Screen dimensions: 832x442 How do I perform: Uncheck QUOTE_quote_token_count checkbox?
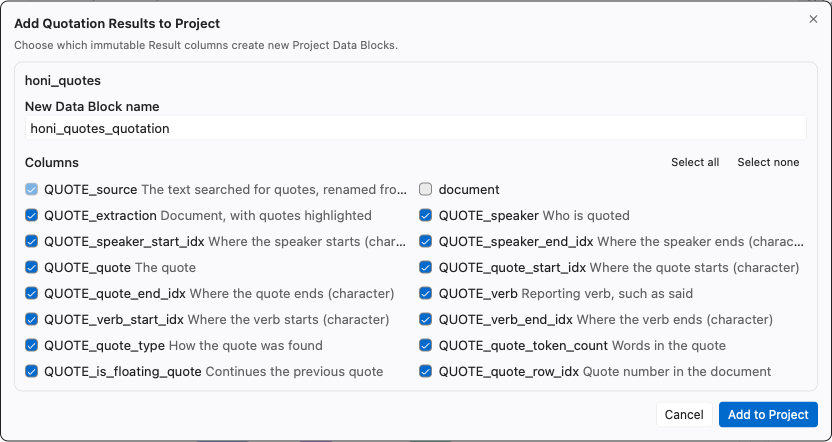426,345
